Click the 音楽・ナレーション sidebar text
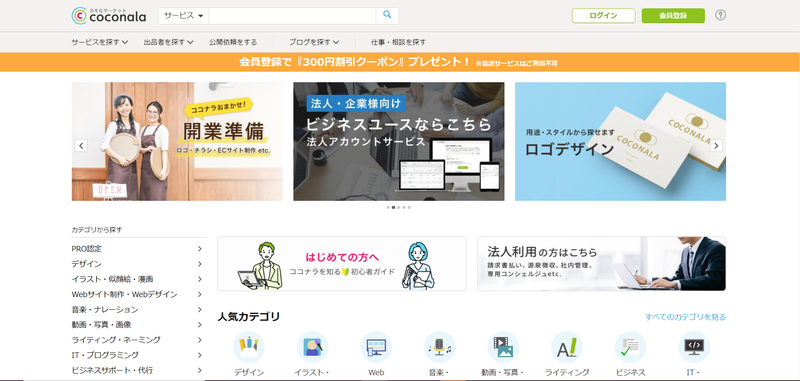This screenshot has width=800, height=381. click(105, 310)
